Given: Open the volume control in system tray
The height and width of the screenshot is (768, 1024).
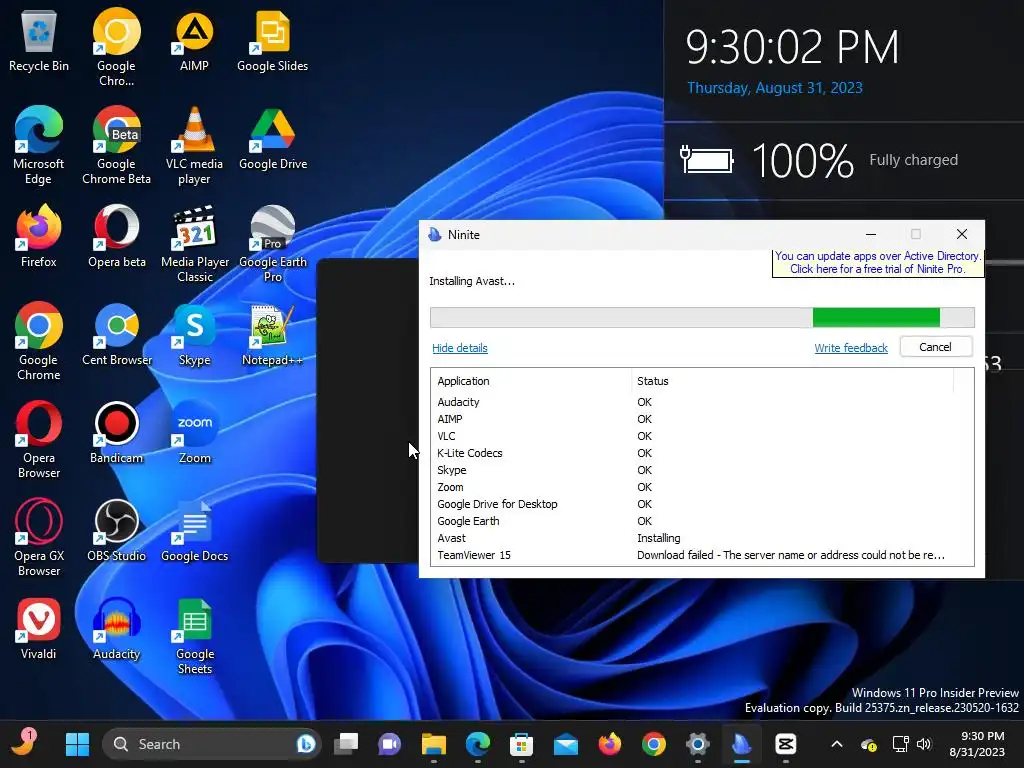Looking at the screenshot, I should (x=923, y=744).
